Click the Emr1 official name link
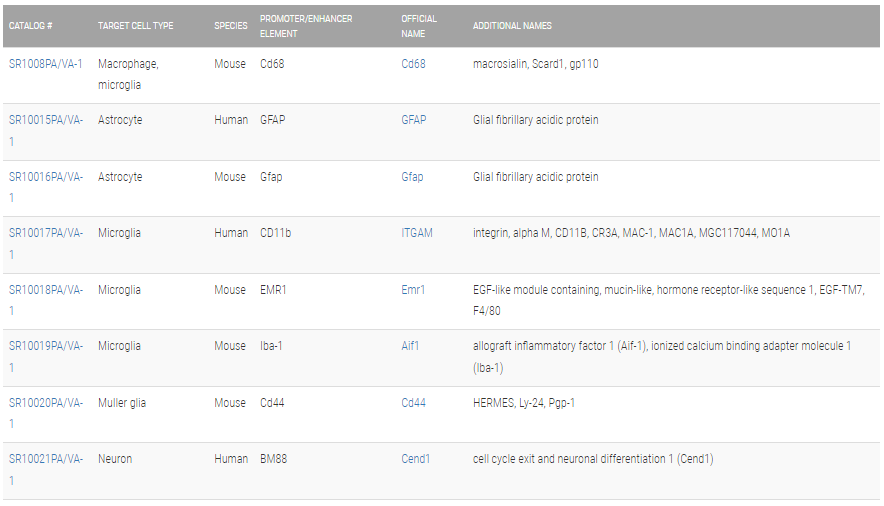The image size is (884, 506). pos(413,290)
